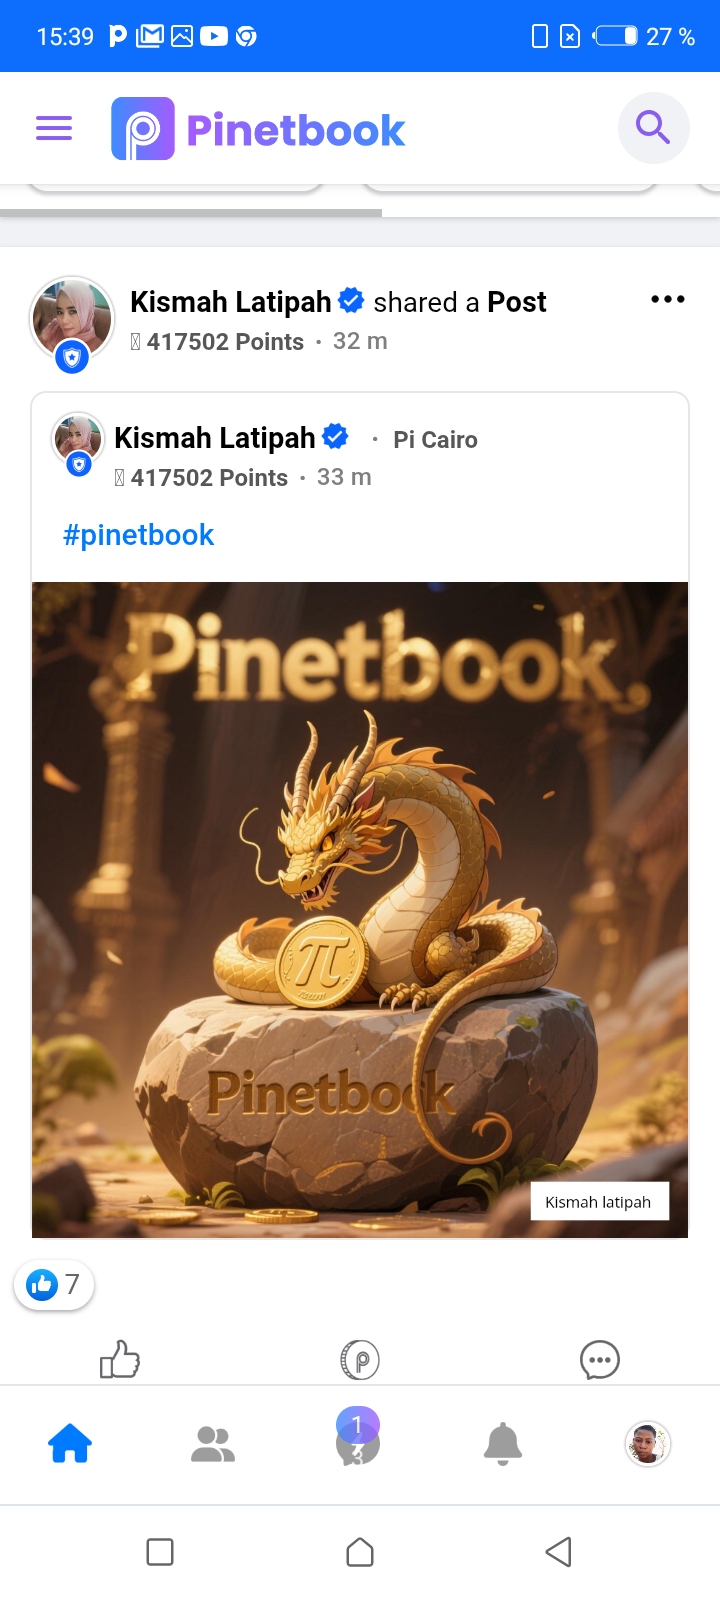The height and width of the screenshot is (1600, 720).
Task: Open the three-dot post options menu
Action: point(667,299)
